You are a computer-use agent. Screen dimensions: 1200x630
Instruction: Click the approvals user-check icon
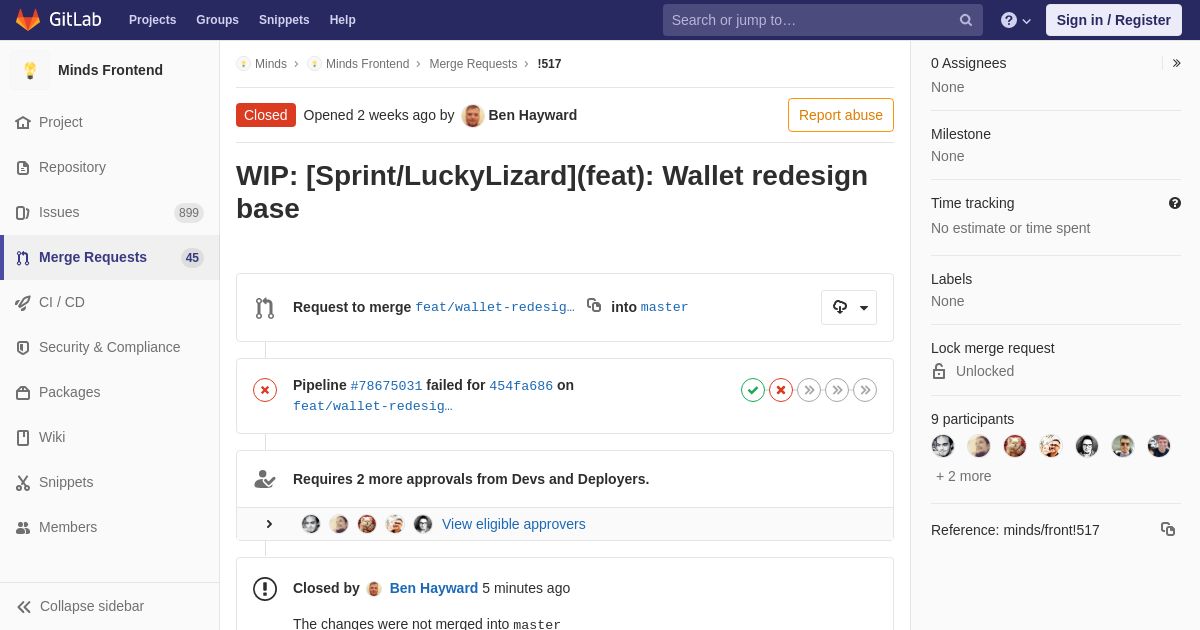[265, 479]
